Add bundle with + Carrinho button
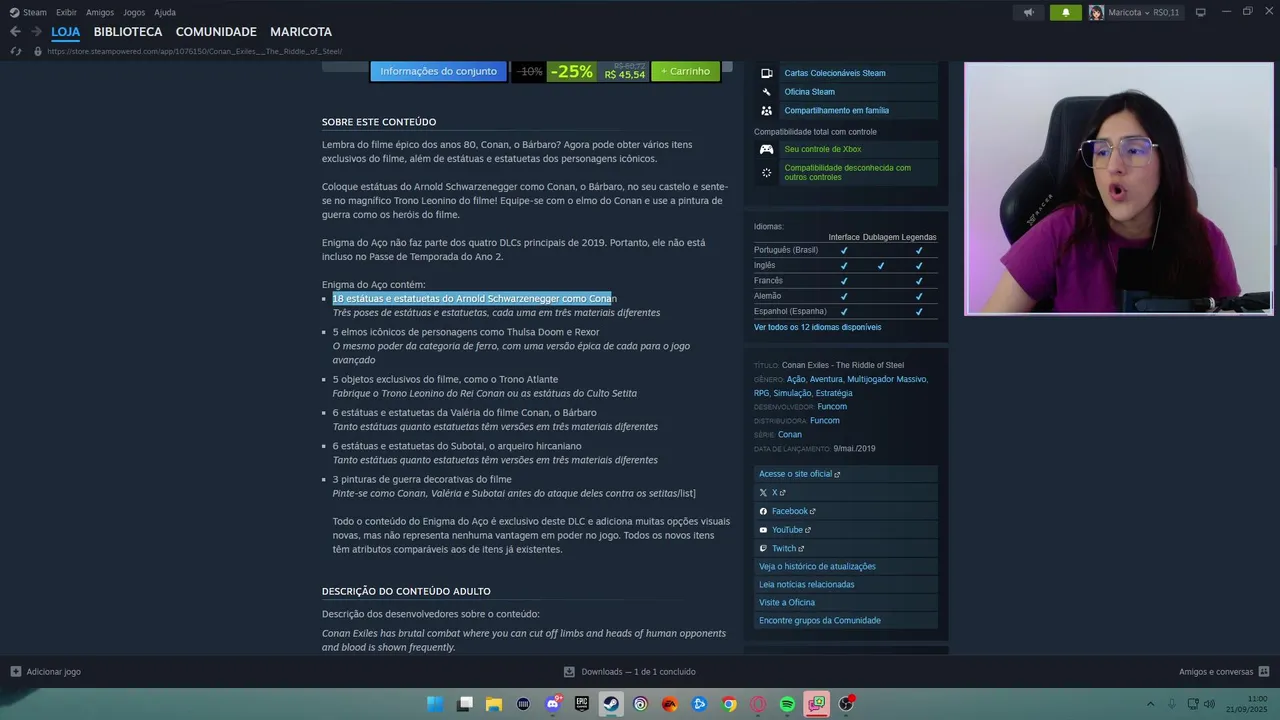The width and height of the screenshot is (1280, 720). (686, 71)
